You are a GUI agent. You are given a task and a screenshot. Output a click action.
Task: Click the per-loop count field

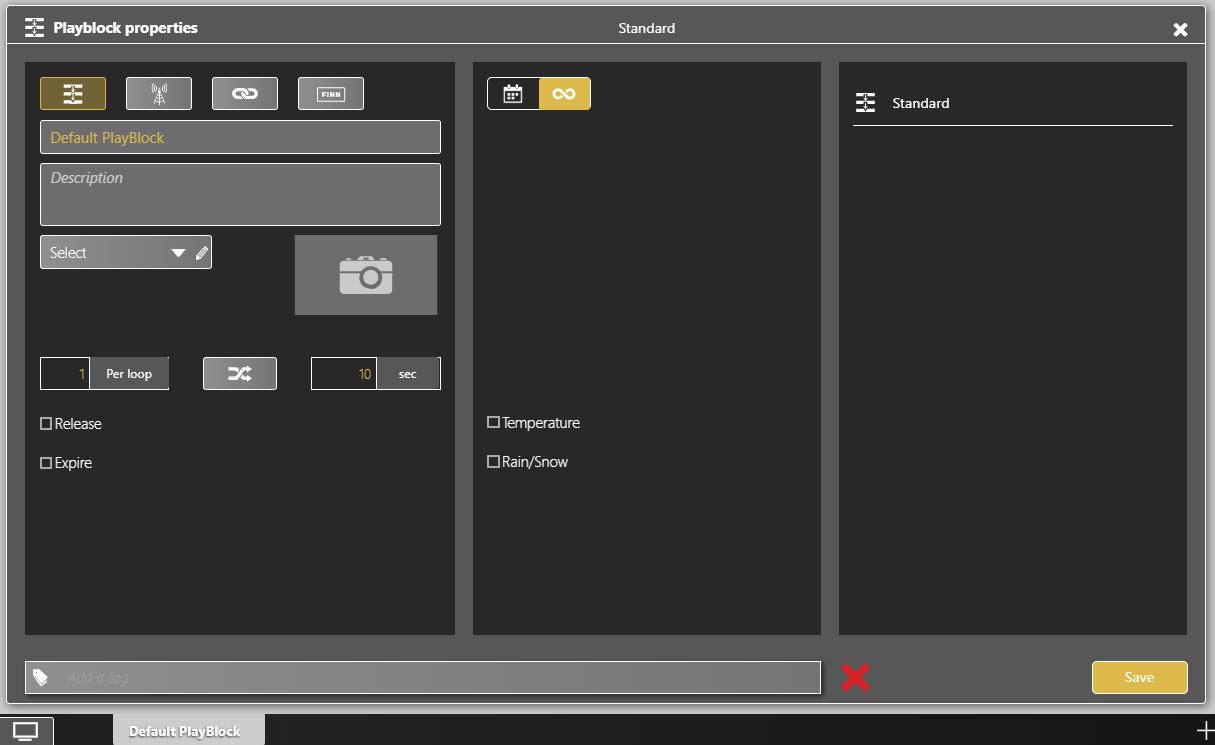point(65,373)
